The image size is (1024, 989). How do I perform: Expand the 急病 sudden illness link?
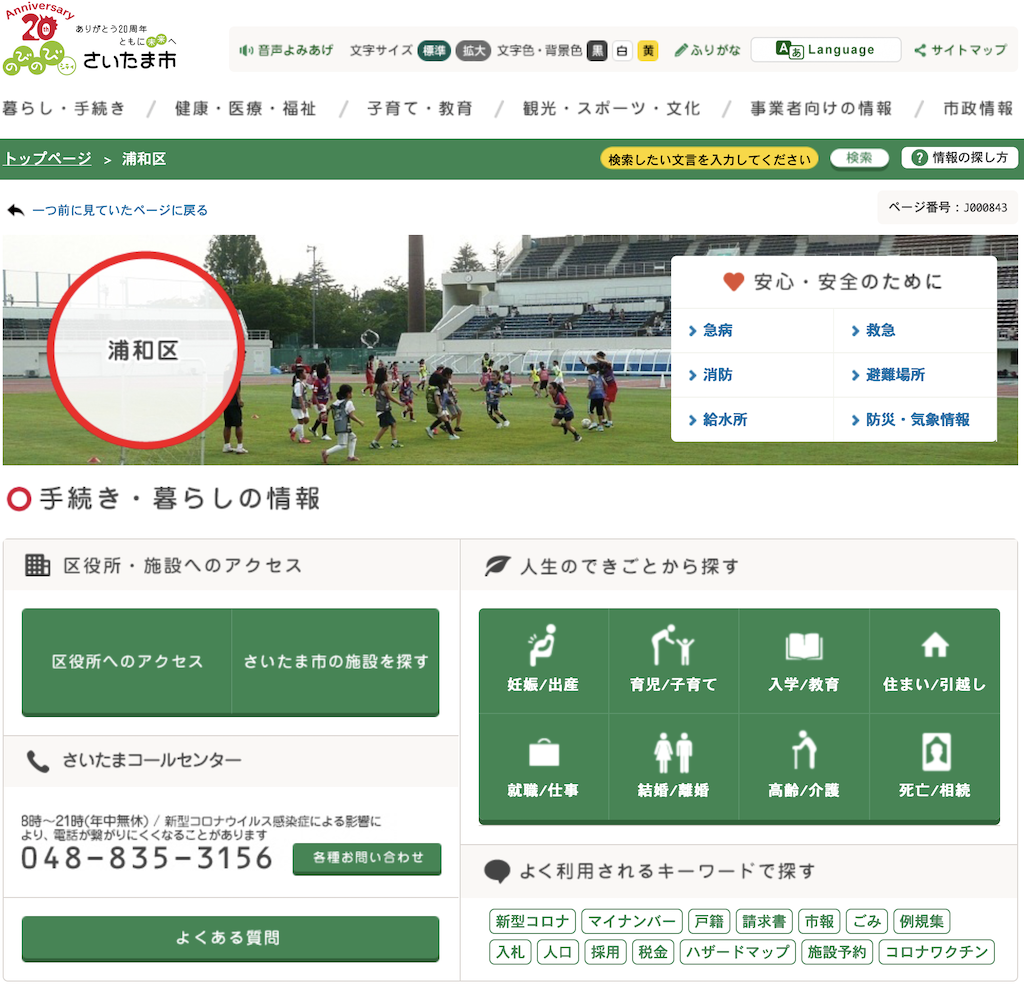pos(717,331)
